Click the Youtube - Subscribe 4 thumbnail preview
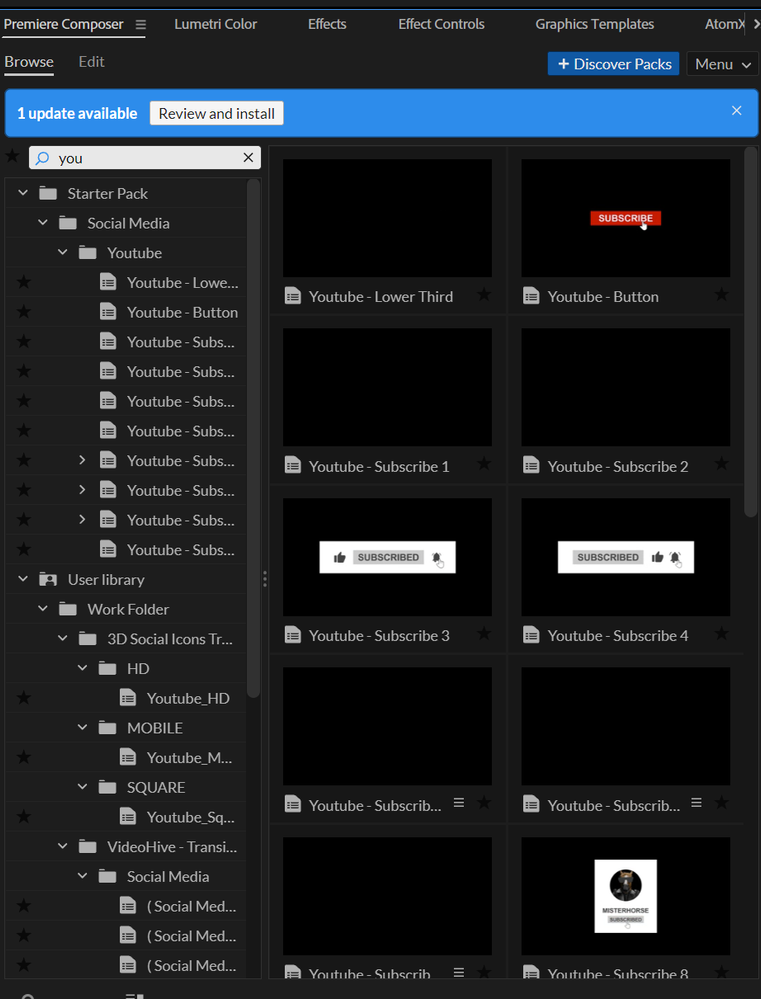Viewport: 761px width, 999px height. tap(625, 557)
